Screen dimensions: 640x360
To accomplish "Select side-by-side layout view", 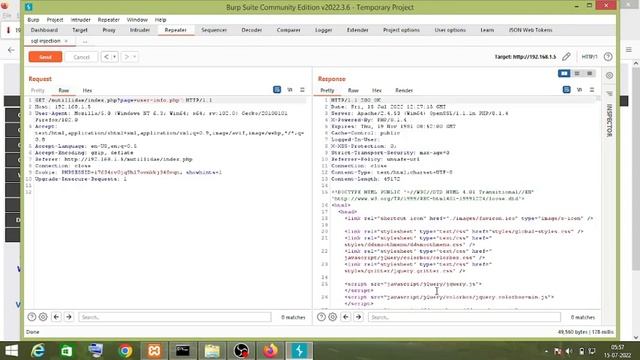I will [x=564, y=73].
